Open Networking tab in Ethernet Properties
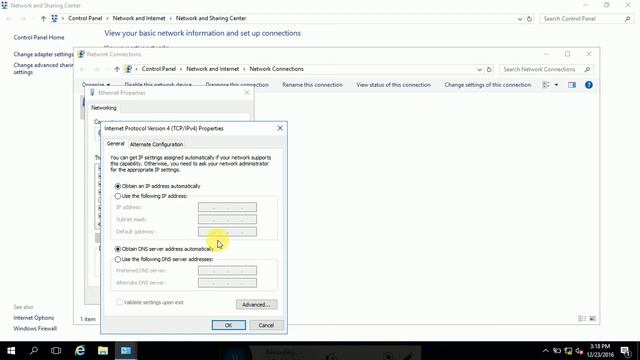 pos(104,108)
